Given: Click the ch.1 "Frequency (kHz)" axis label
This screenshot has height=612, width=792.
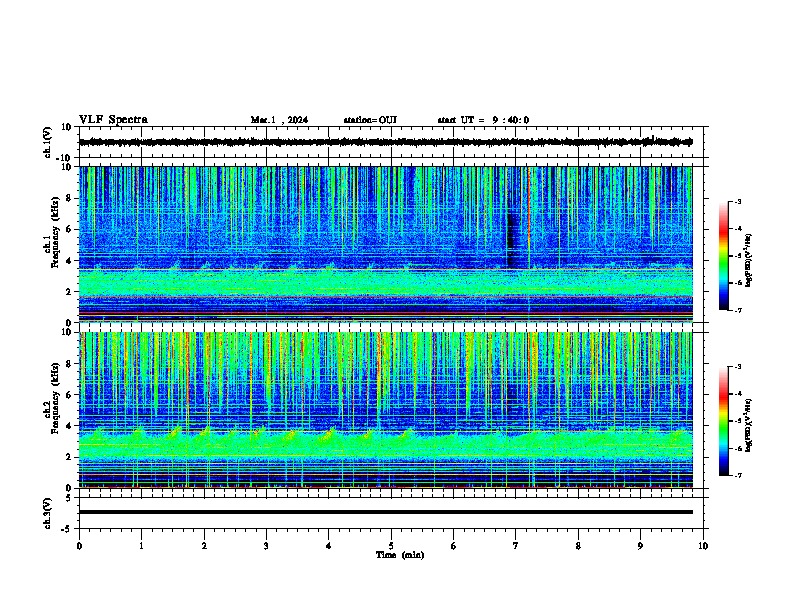Looking at the screenshot, I should point(56,232).
